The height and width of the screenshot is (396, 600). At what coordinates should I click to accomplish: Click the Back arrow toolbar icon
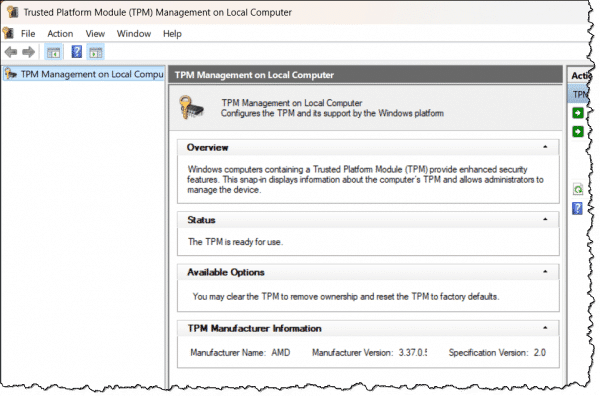pos(11,52)
